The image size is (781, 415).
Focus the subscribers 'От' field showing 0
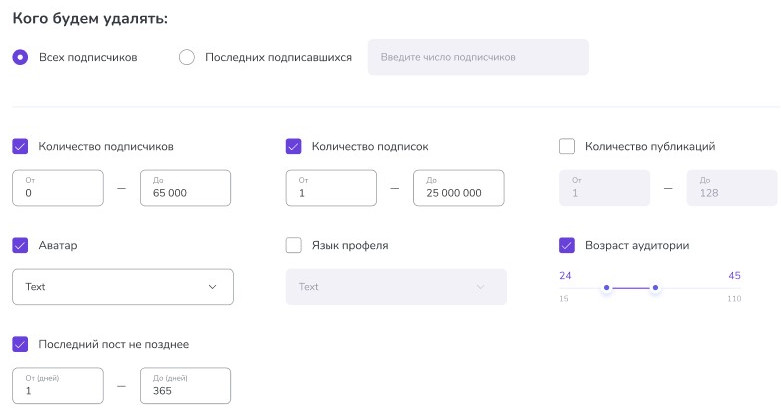pos(58,188)
